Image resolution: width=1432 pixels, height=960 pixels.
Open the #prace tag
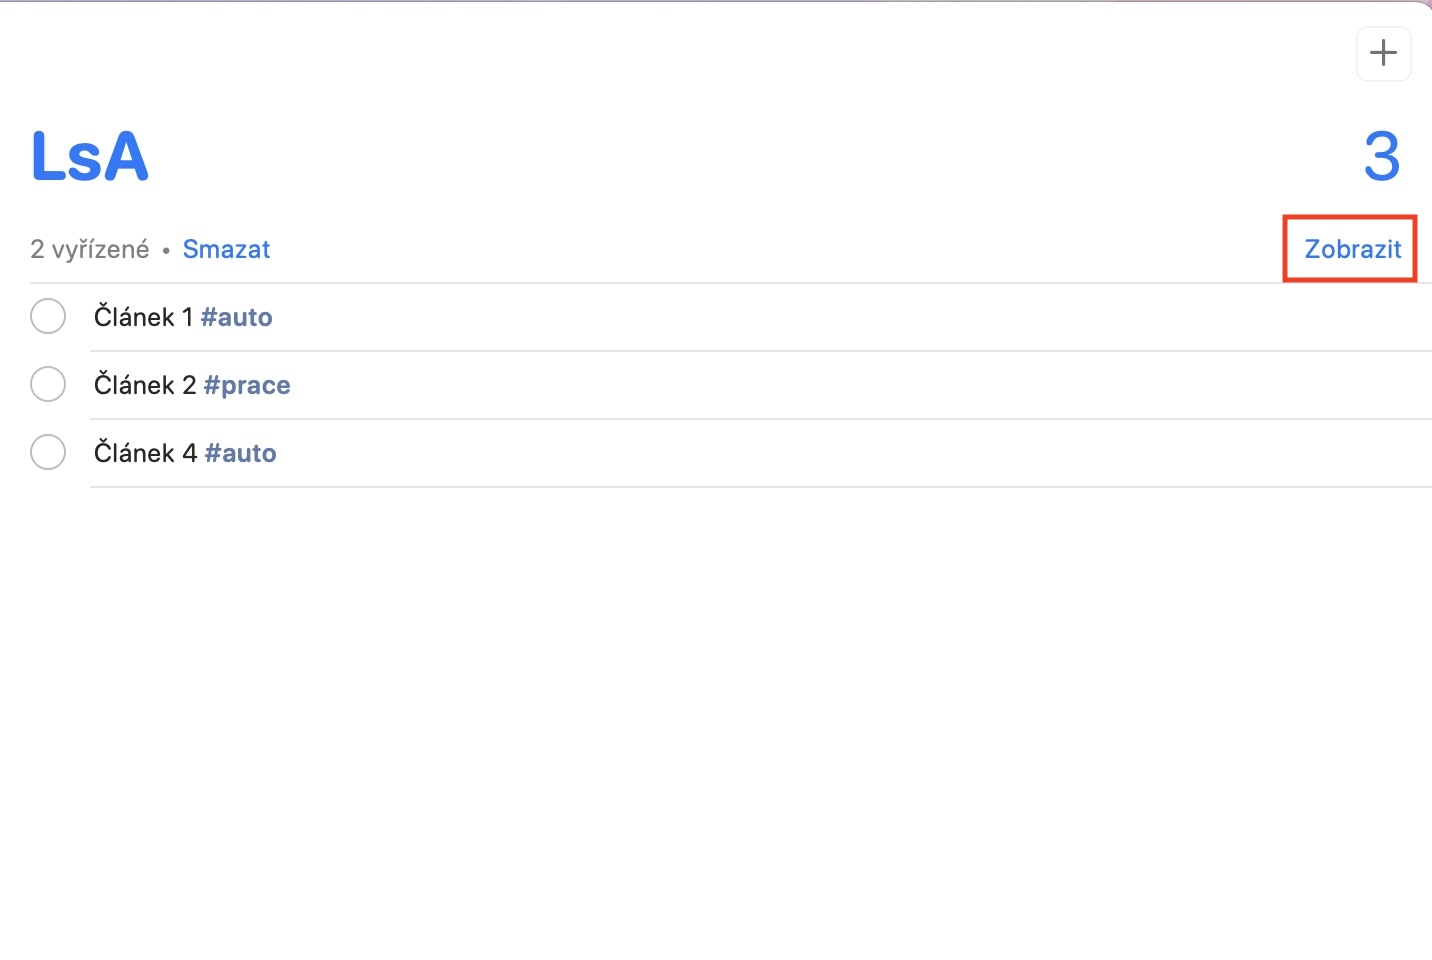(247, 385)
